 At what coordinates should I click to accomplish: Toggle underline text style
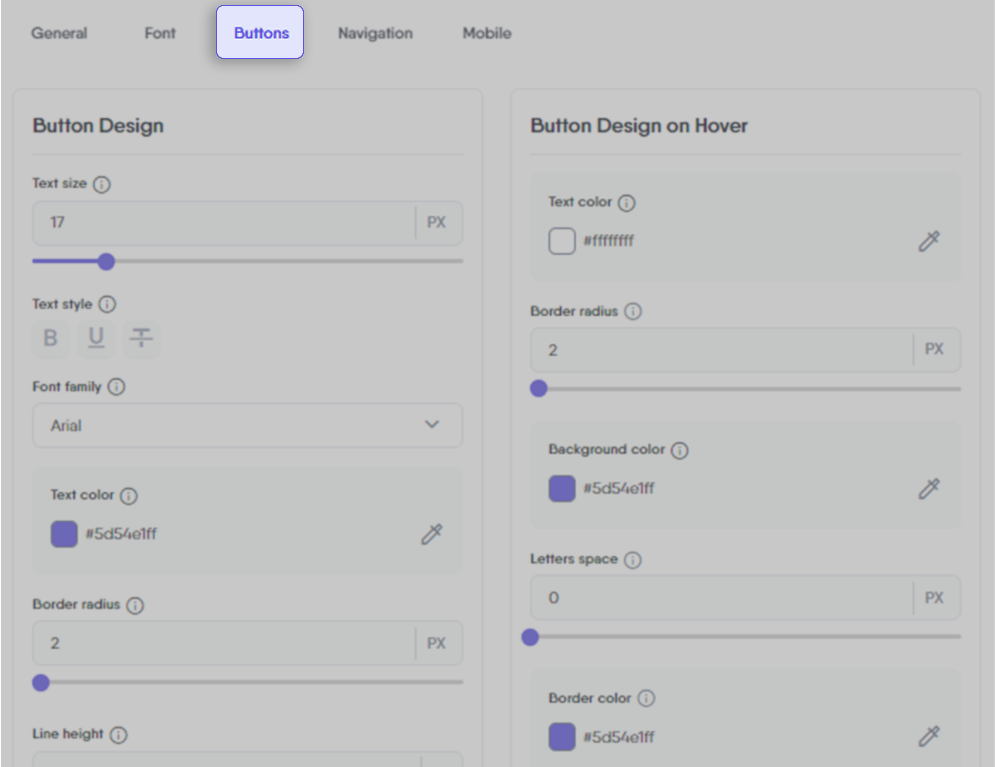[x=96, y=338]
